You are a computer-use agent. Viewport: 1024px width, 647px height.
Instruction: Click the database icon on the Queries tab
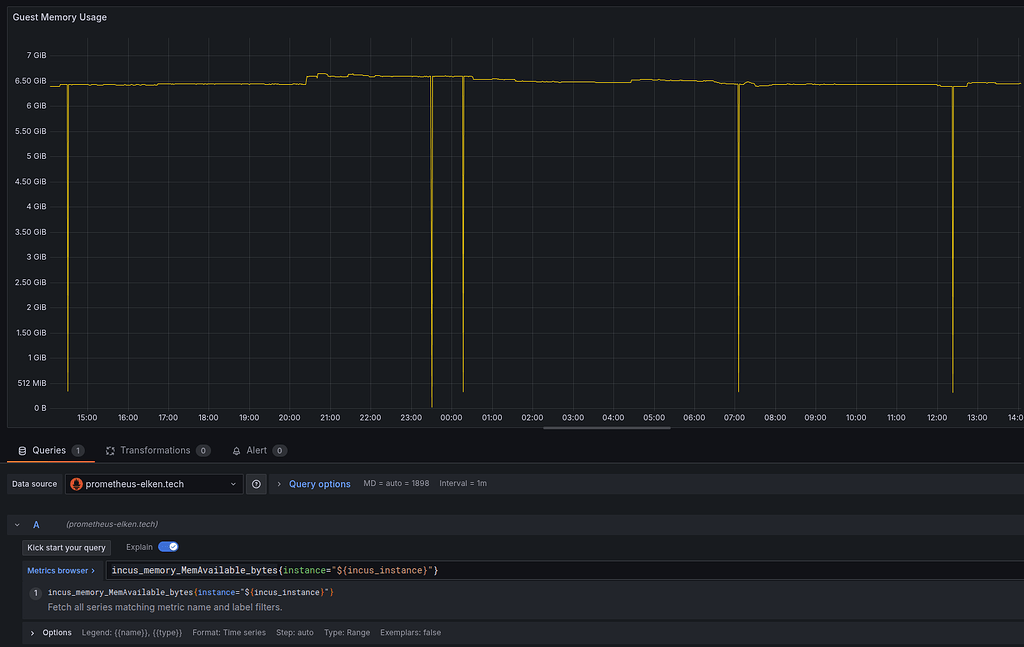point(22,450)
